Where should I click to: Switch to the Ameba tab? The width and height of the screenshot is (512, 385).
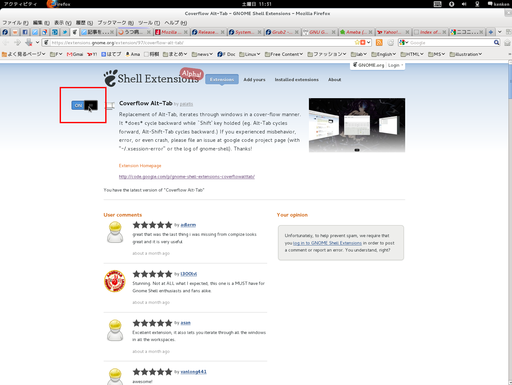[x=356, y=32]
